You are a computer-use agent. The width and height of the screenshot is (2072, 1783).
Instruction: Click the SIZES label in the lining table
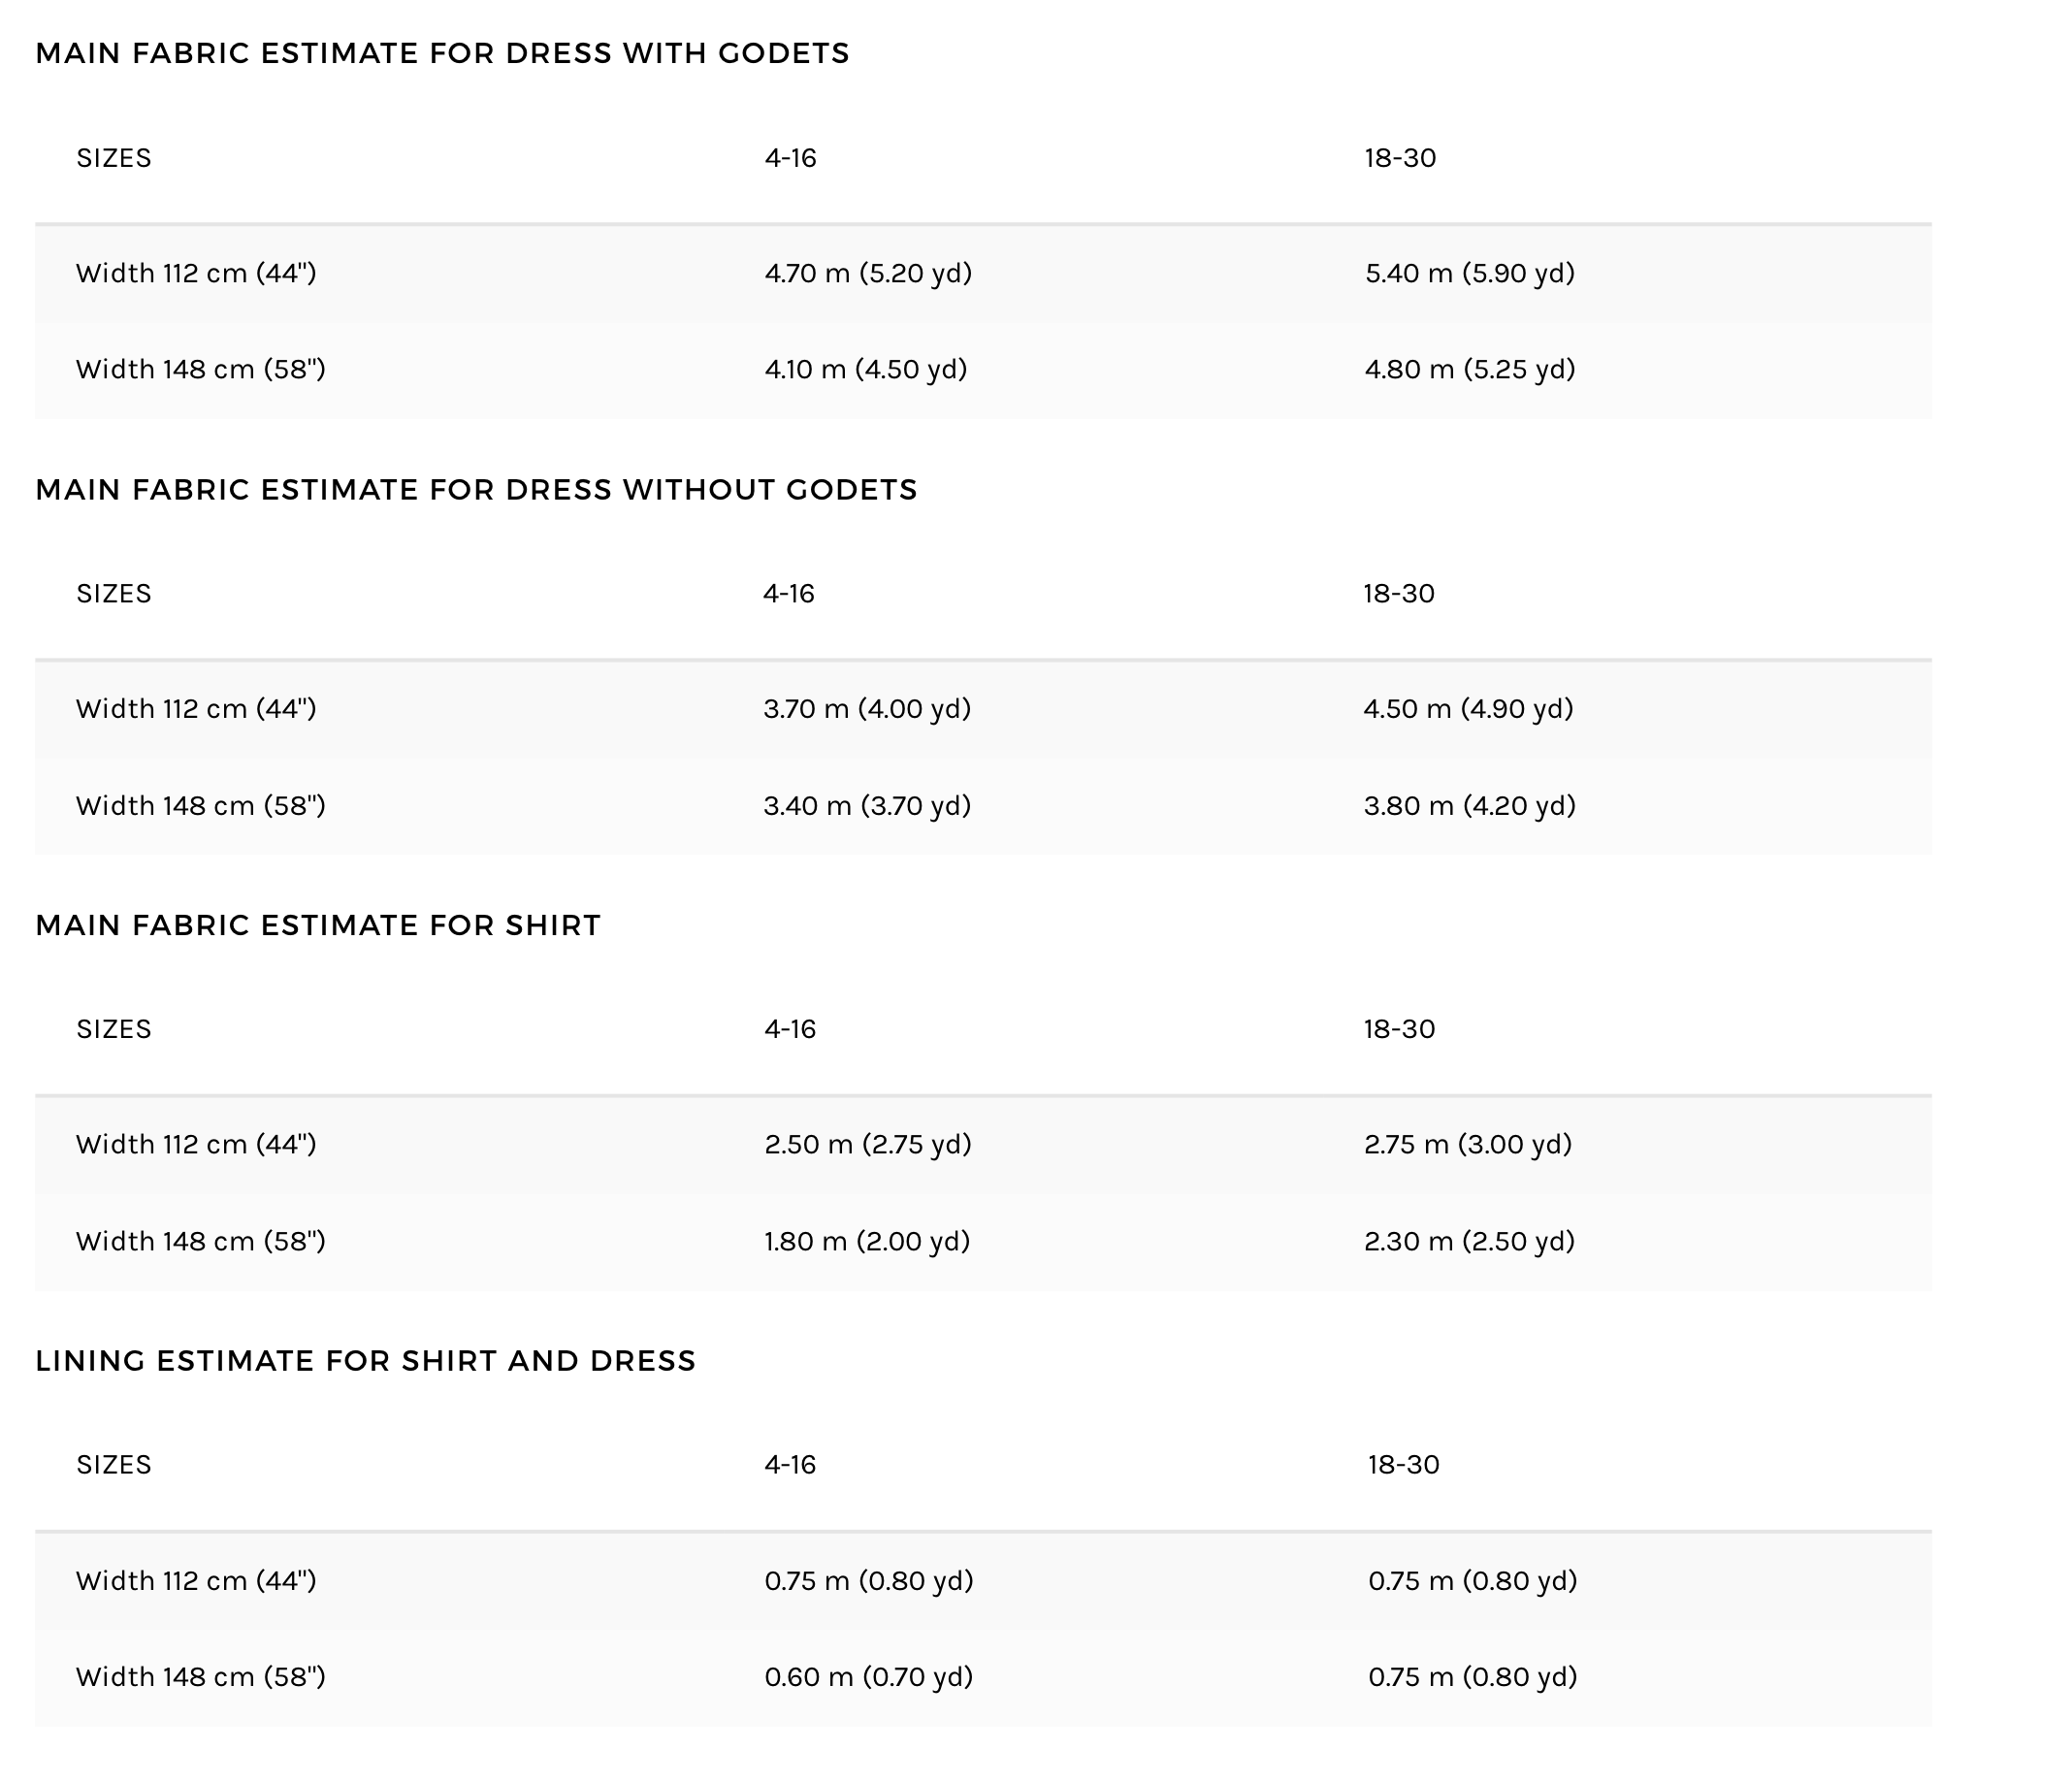pos(114,1464)
